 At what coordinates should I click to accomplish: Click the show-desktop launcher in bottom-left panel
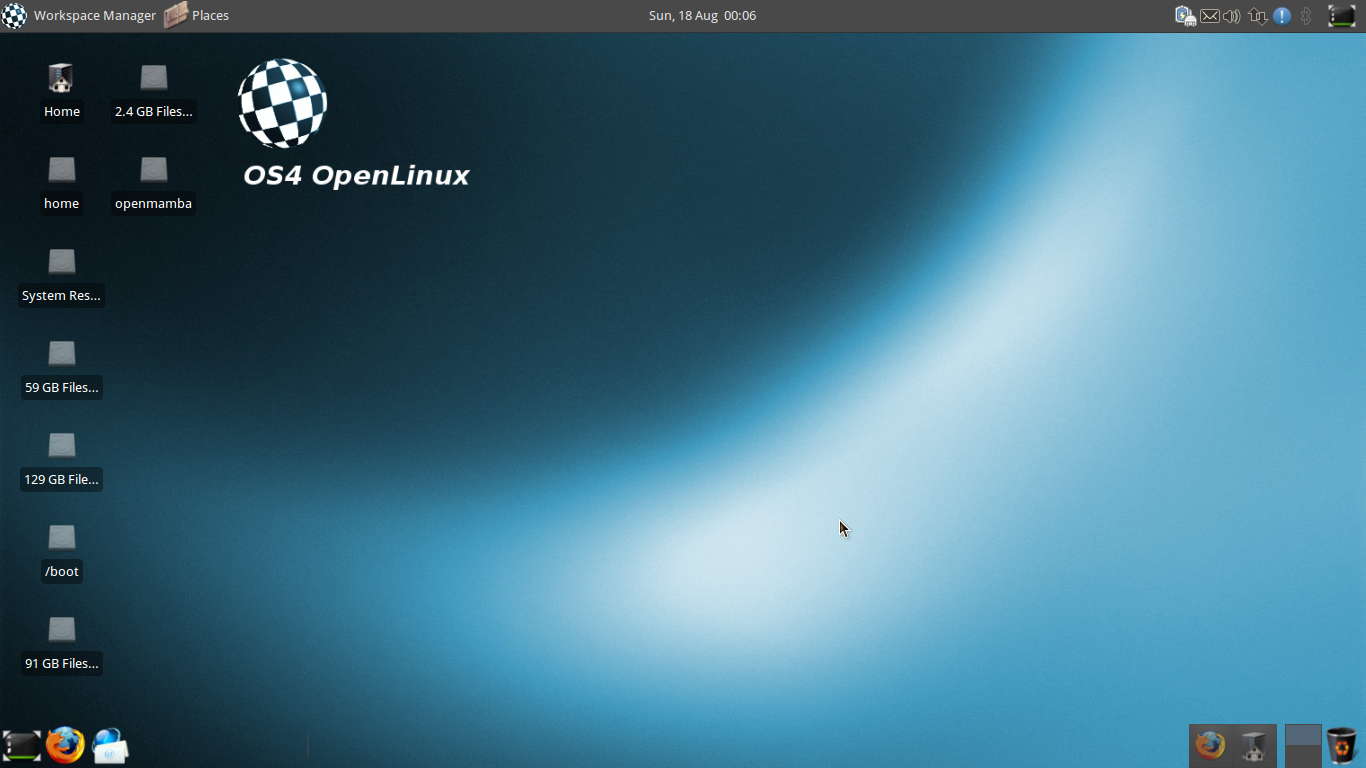[x=22, y=745]
